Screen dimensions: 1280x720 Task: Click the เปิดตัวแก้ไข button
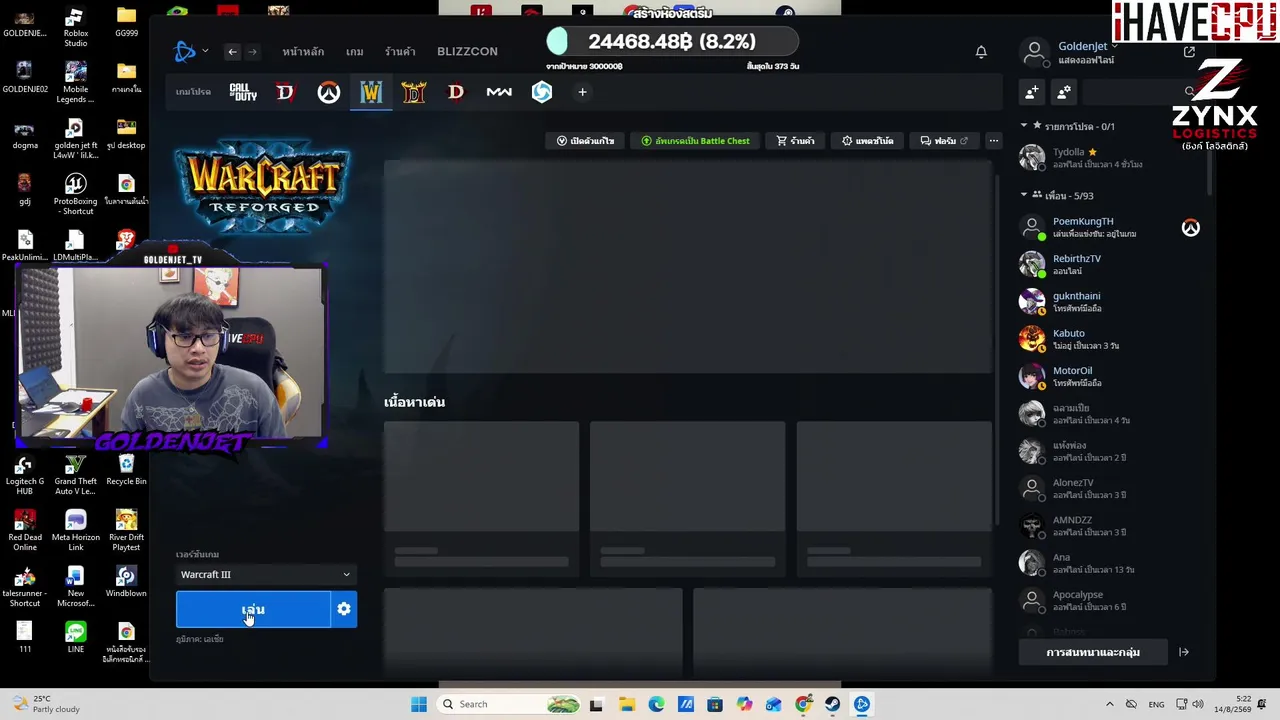point(585,141)
